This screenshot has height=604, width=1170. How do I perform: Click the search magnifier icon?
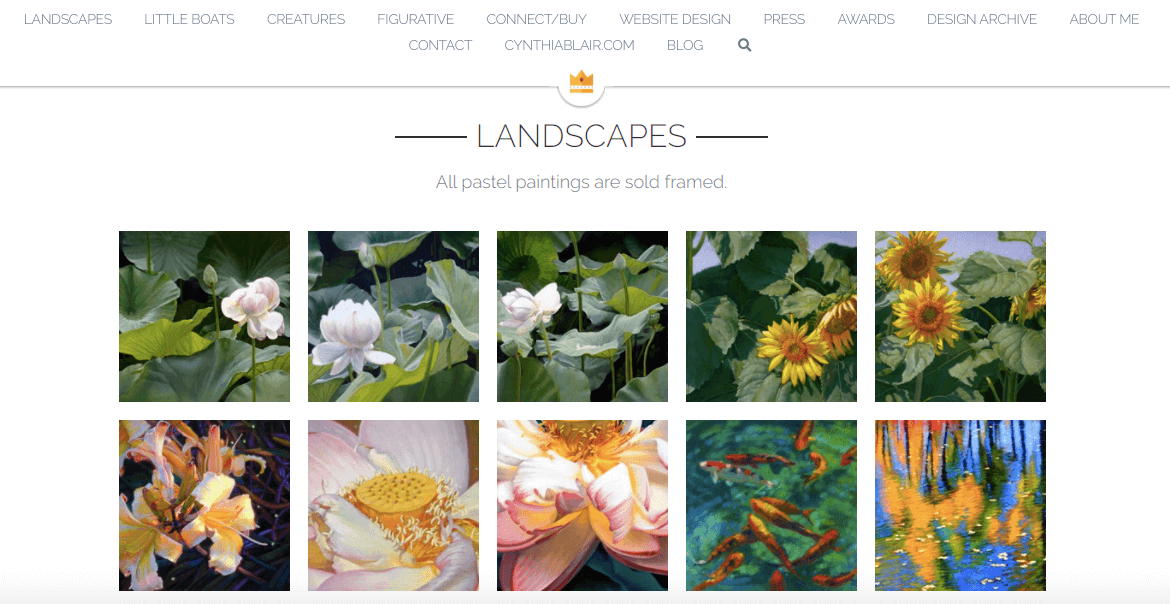click(x=744, y=45)
